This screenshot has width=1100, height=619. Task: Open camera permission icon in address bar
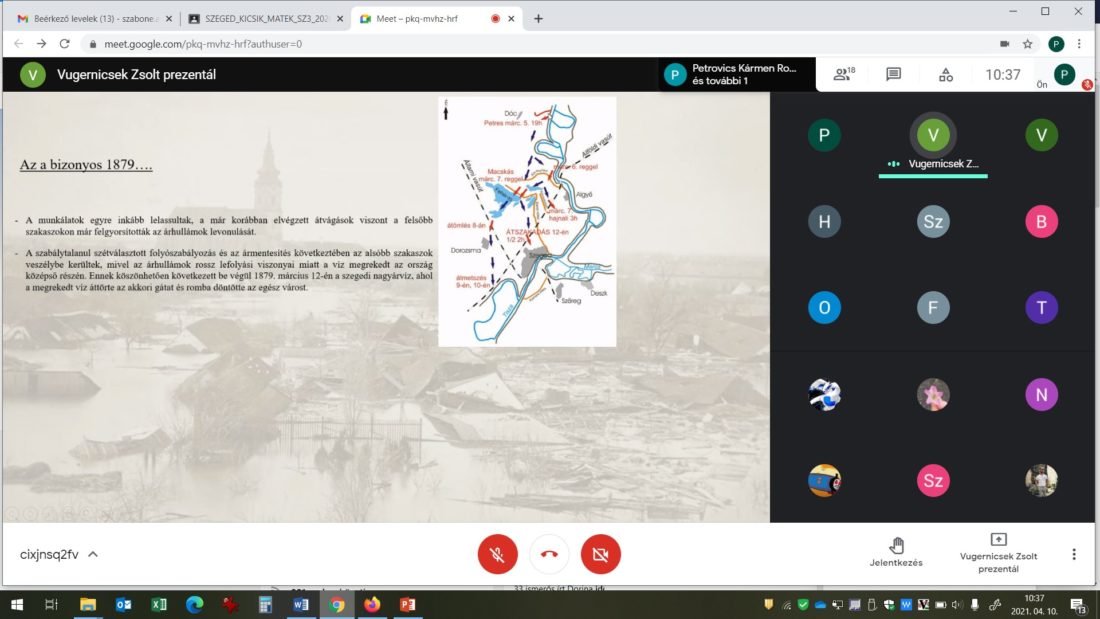click(1005, 44)
